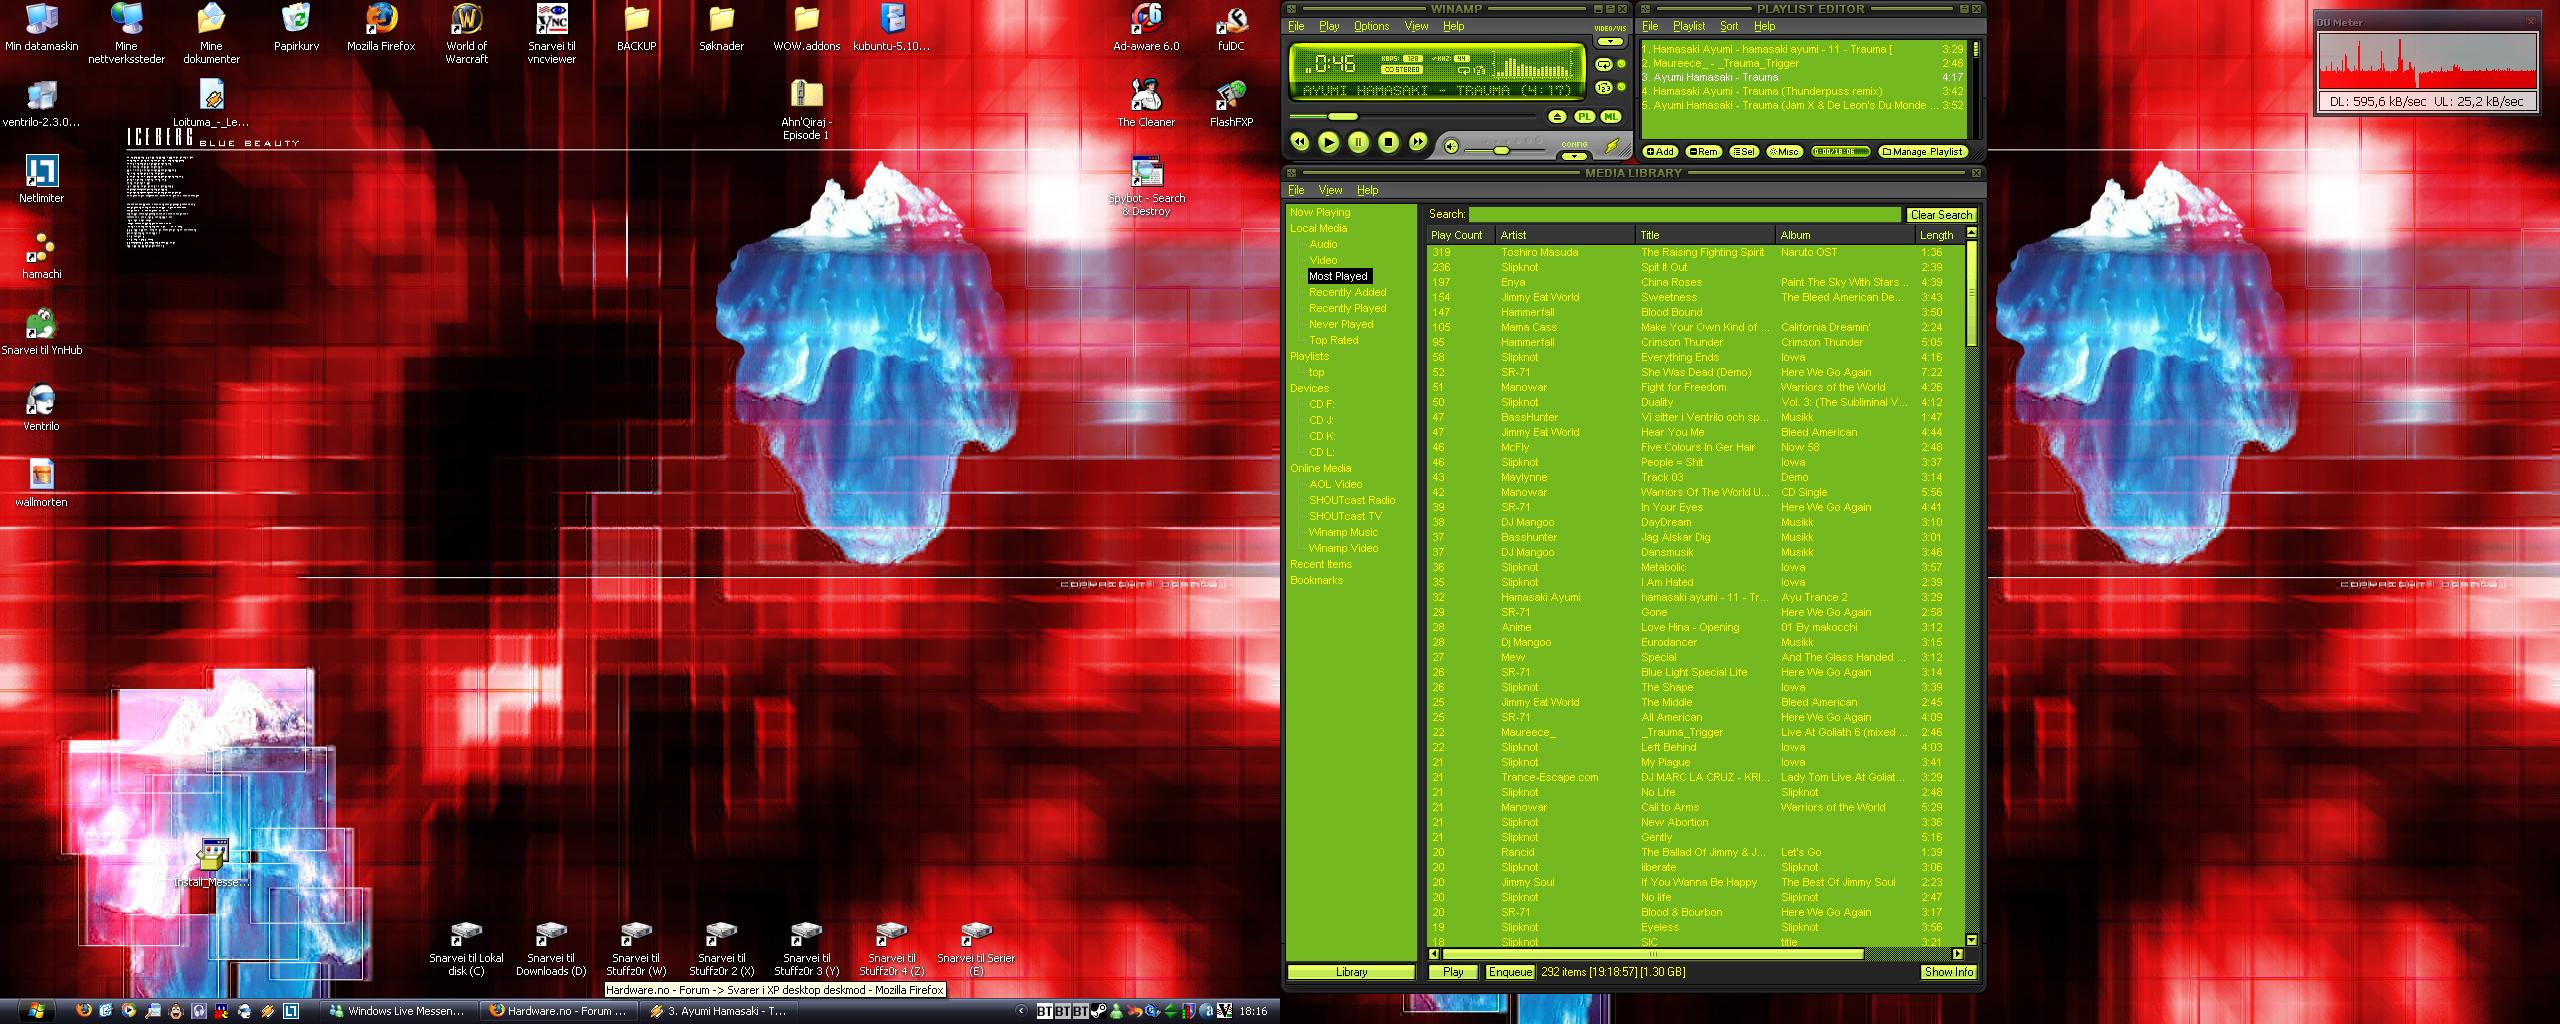Click Library button at bottom left

click(1351, 972)
